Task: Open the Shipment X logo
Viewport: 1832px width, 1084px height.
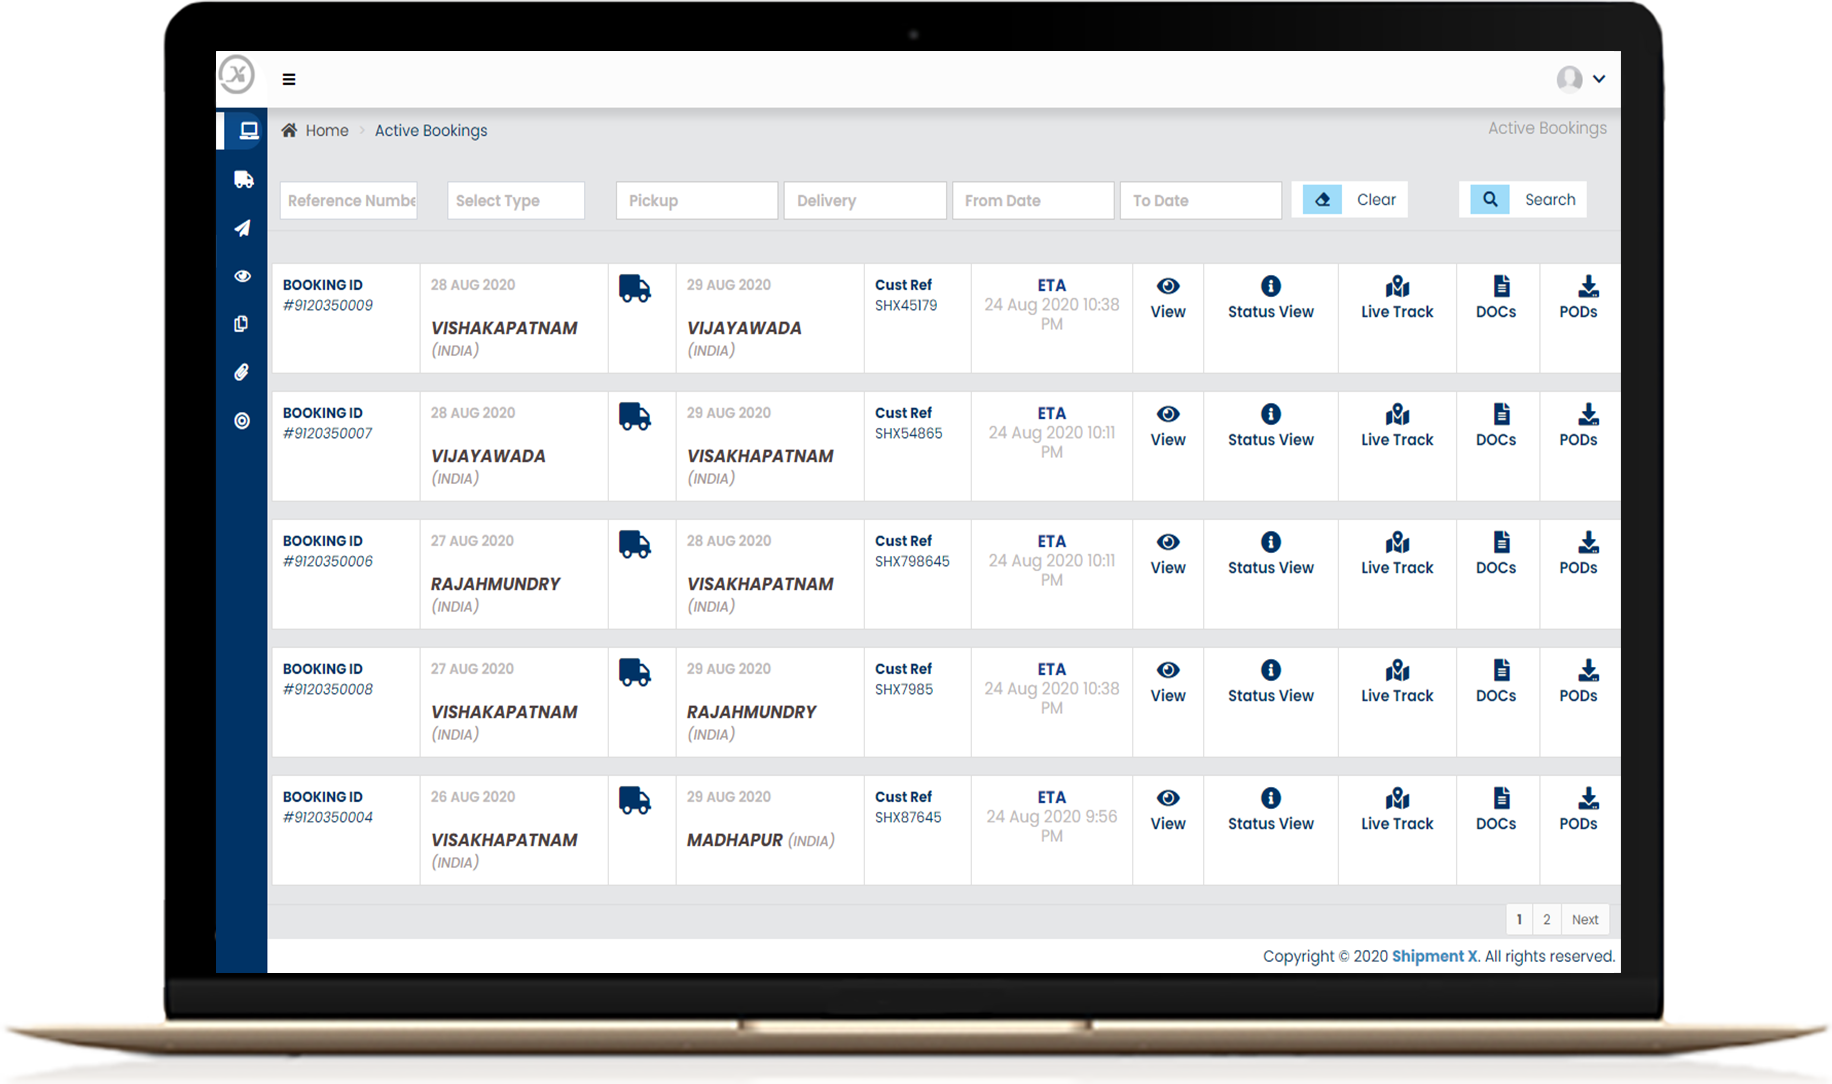Action: pos(237,75)
